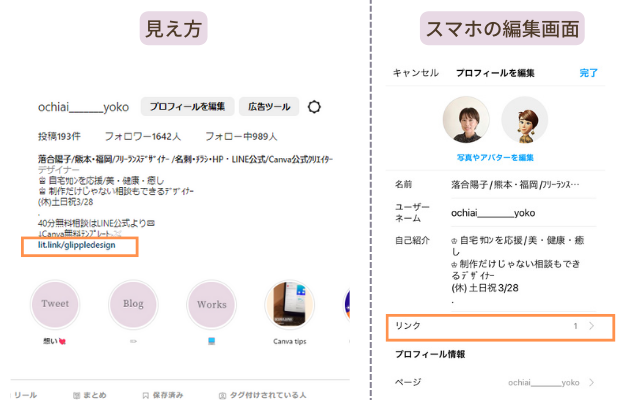This screenshot has width=640, height=400.
Task: Open the Blog story highlight
Action: 133,304
